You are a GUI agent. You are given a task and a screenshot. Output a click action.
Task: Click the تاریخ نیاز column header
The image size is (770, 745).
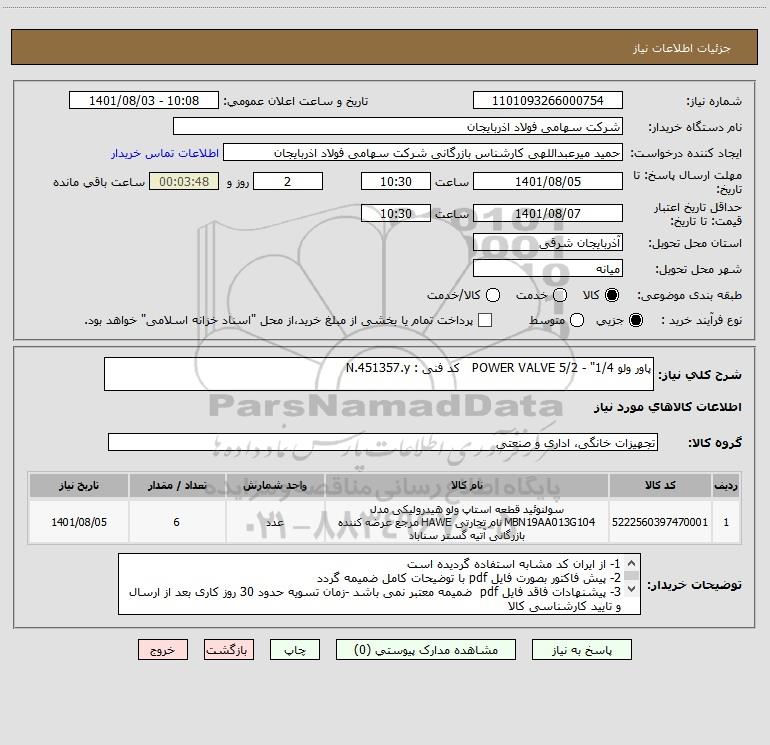pos(79,485)
